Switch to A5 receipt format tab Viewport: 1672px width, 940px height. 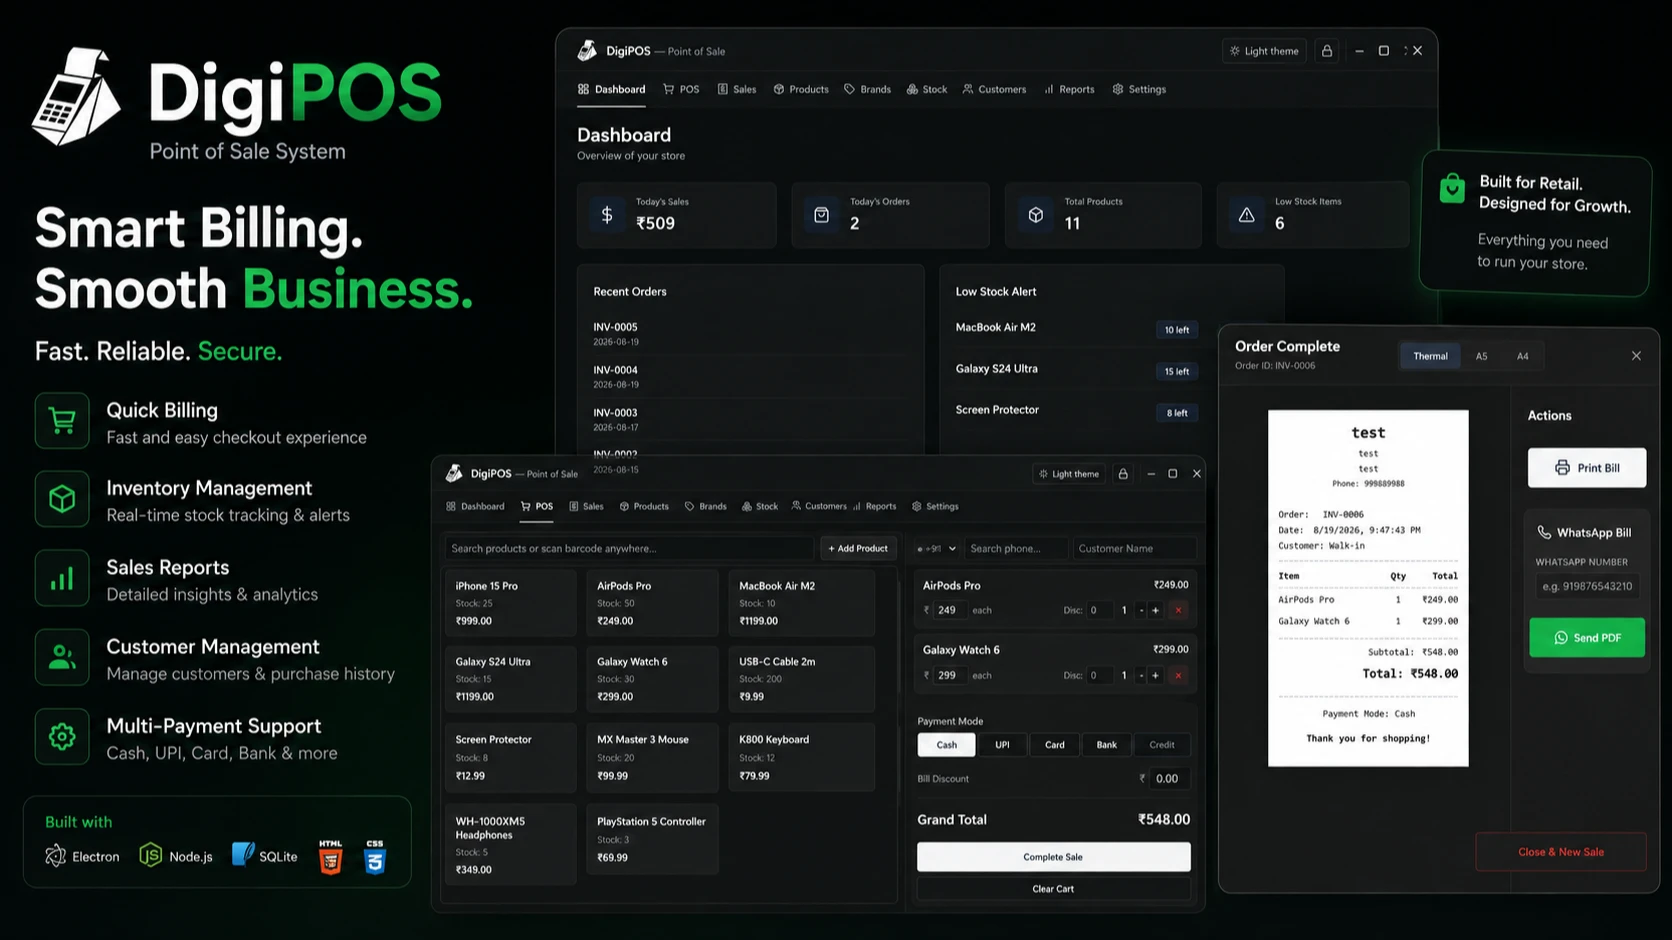click(x=1481, y=356)
